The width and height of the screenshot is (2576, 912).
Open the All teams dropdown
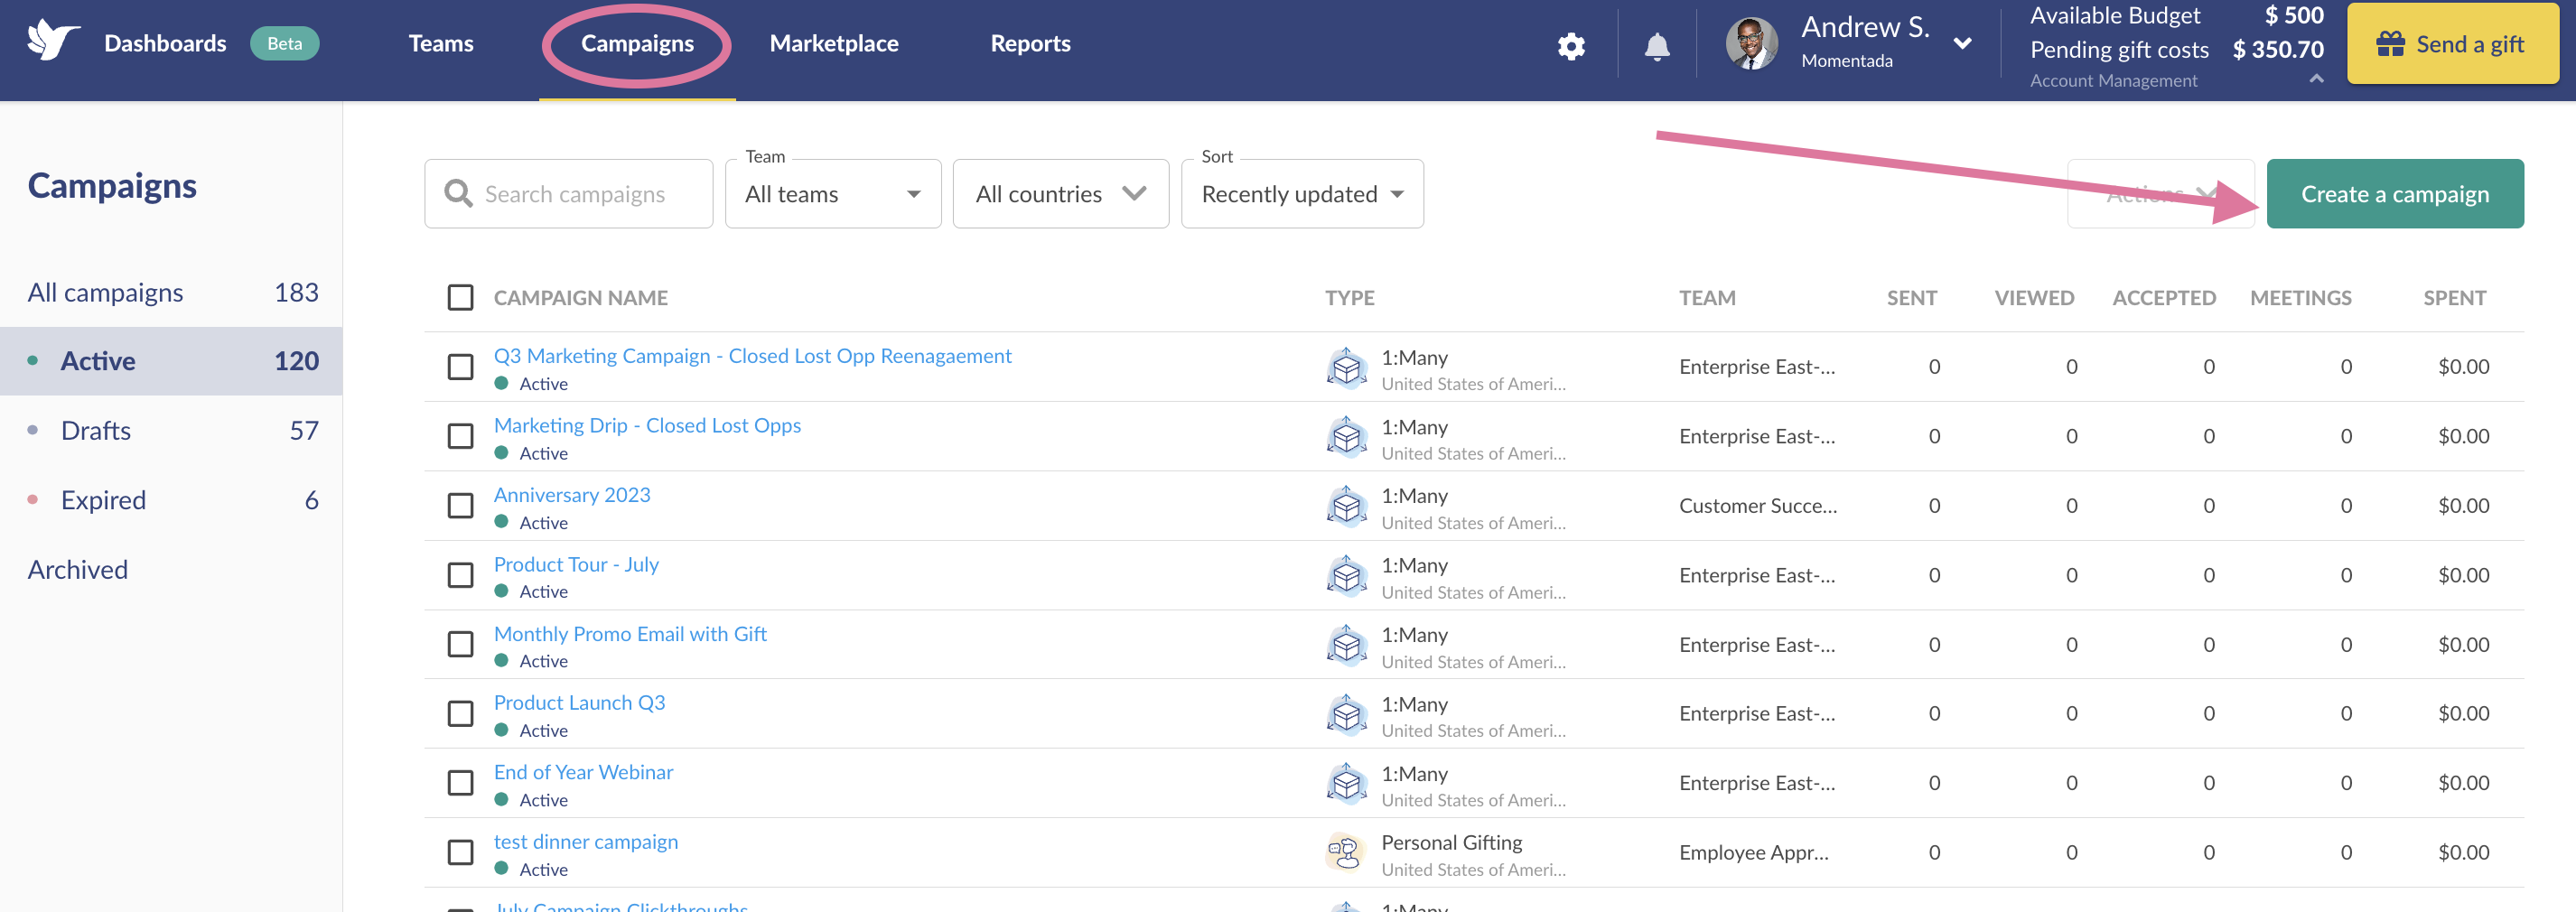point(833,194)
